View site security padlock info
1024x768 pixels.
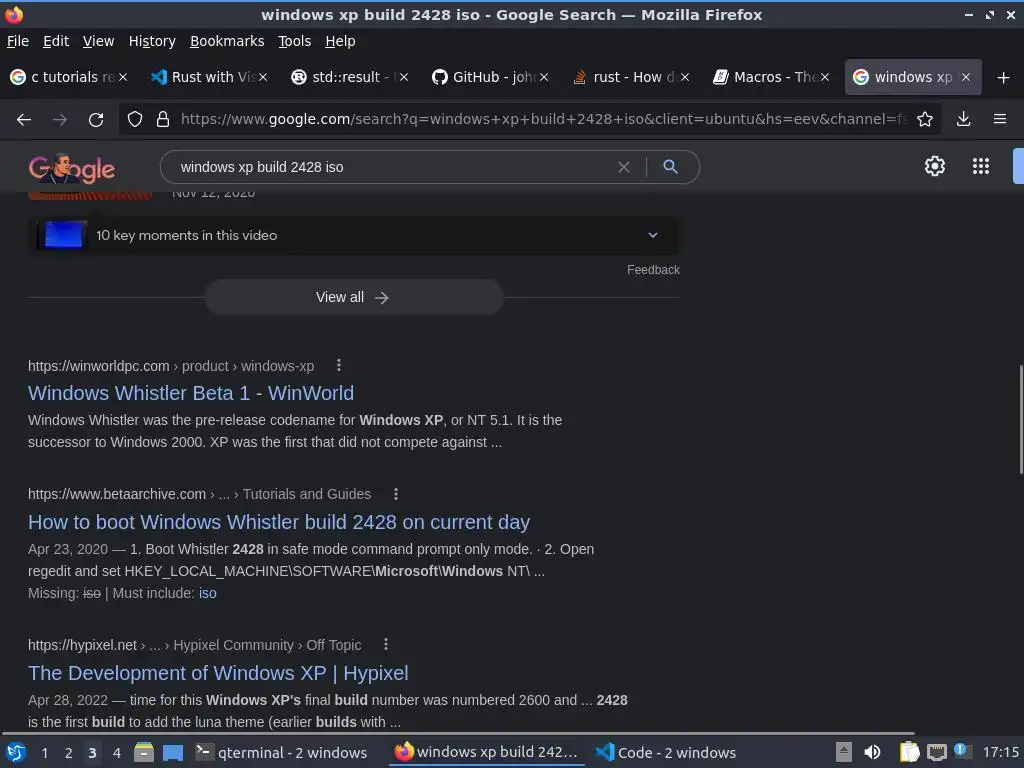163,120
